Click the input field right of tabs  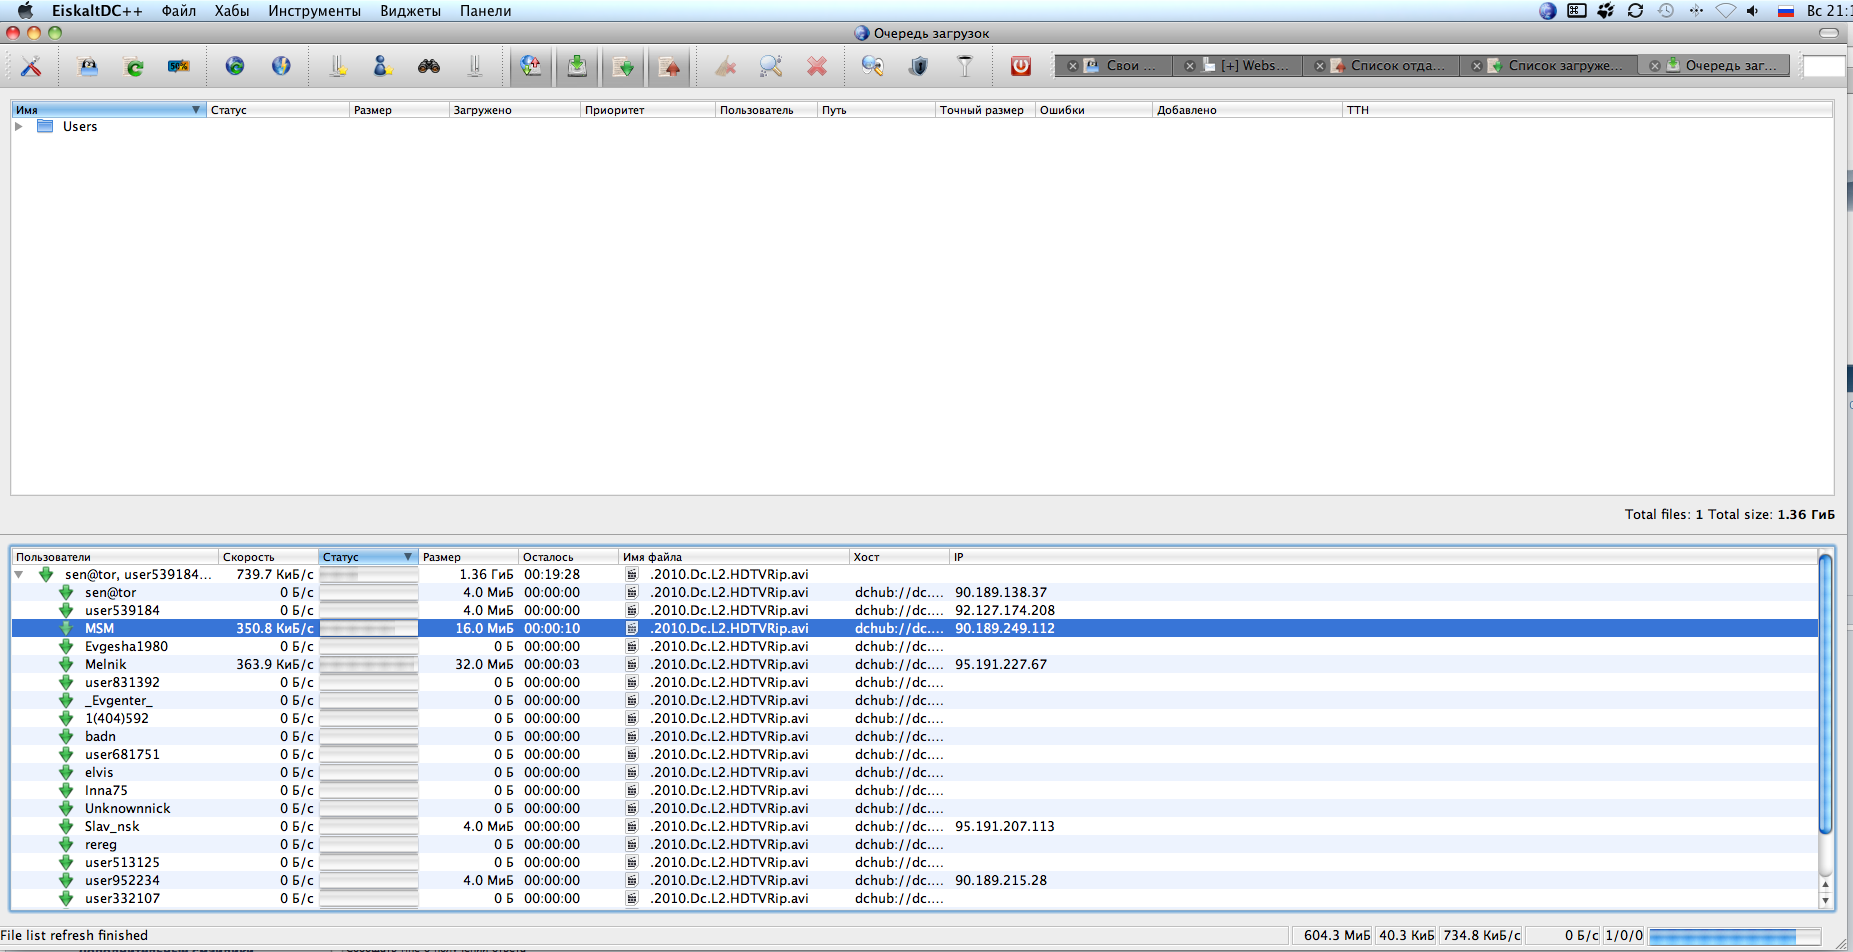pos(1823,66)
